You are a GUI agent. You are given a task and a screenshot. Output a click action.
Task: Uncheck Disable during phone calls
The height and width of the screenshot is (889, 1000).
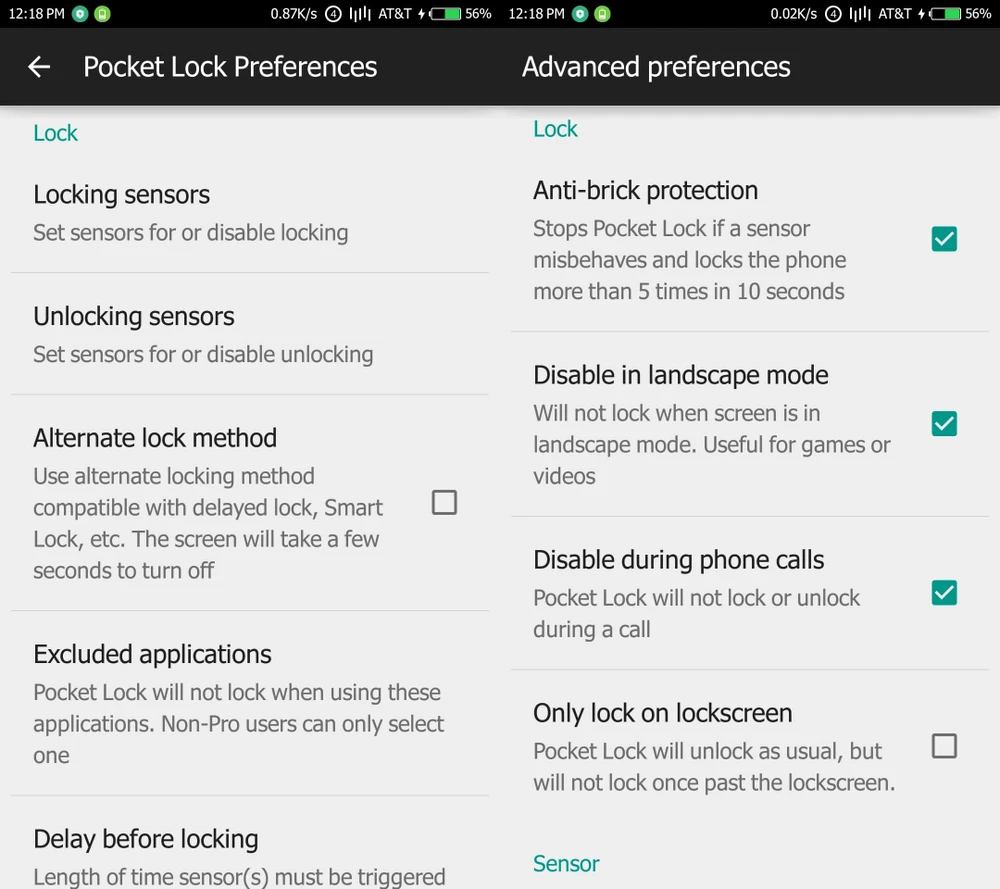click(944, 593)
